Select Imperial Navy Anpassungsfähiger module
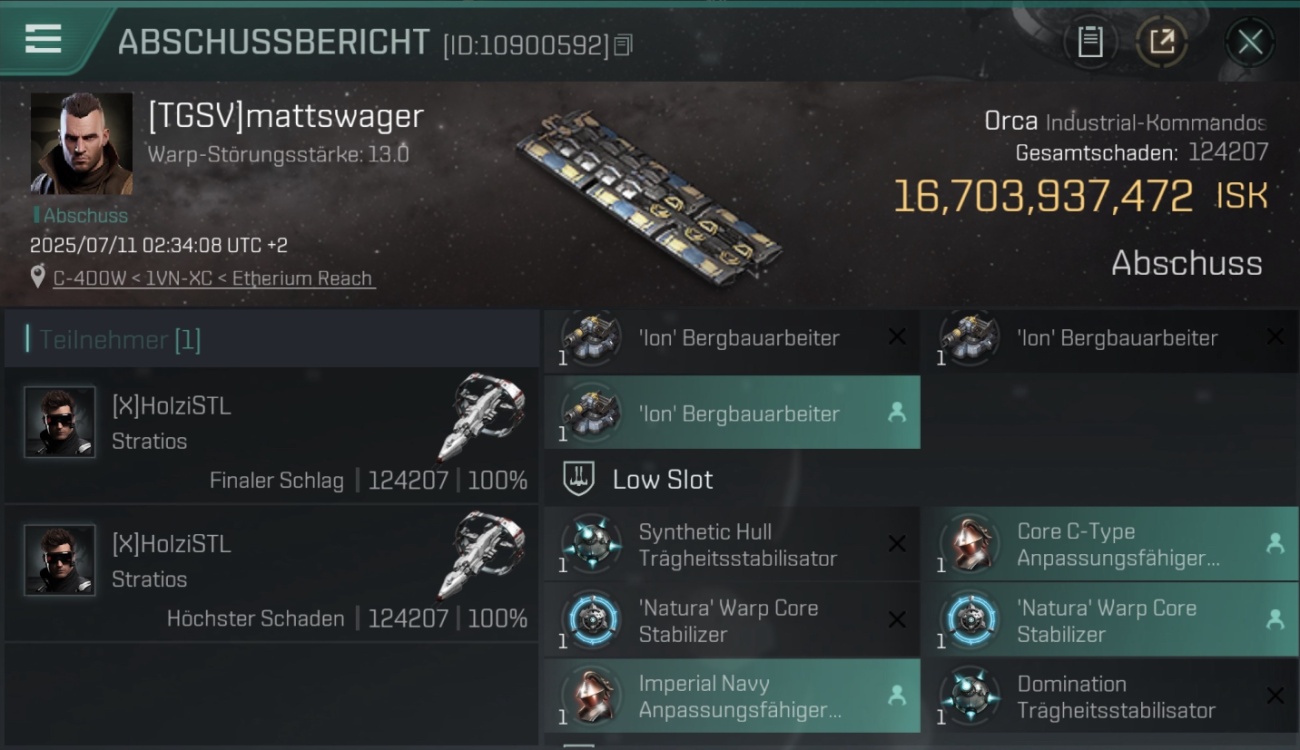 pos(732,697)
